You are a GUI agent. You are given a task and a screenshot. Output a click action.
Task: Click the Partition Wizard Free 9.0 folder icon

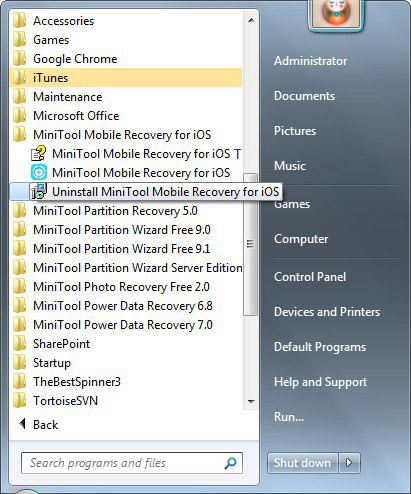[19, 230]
